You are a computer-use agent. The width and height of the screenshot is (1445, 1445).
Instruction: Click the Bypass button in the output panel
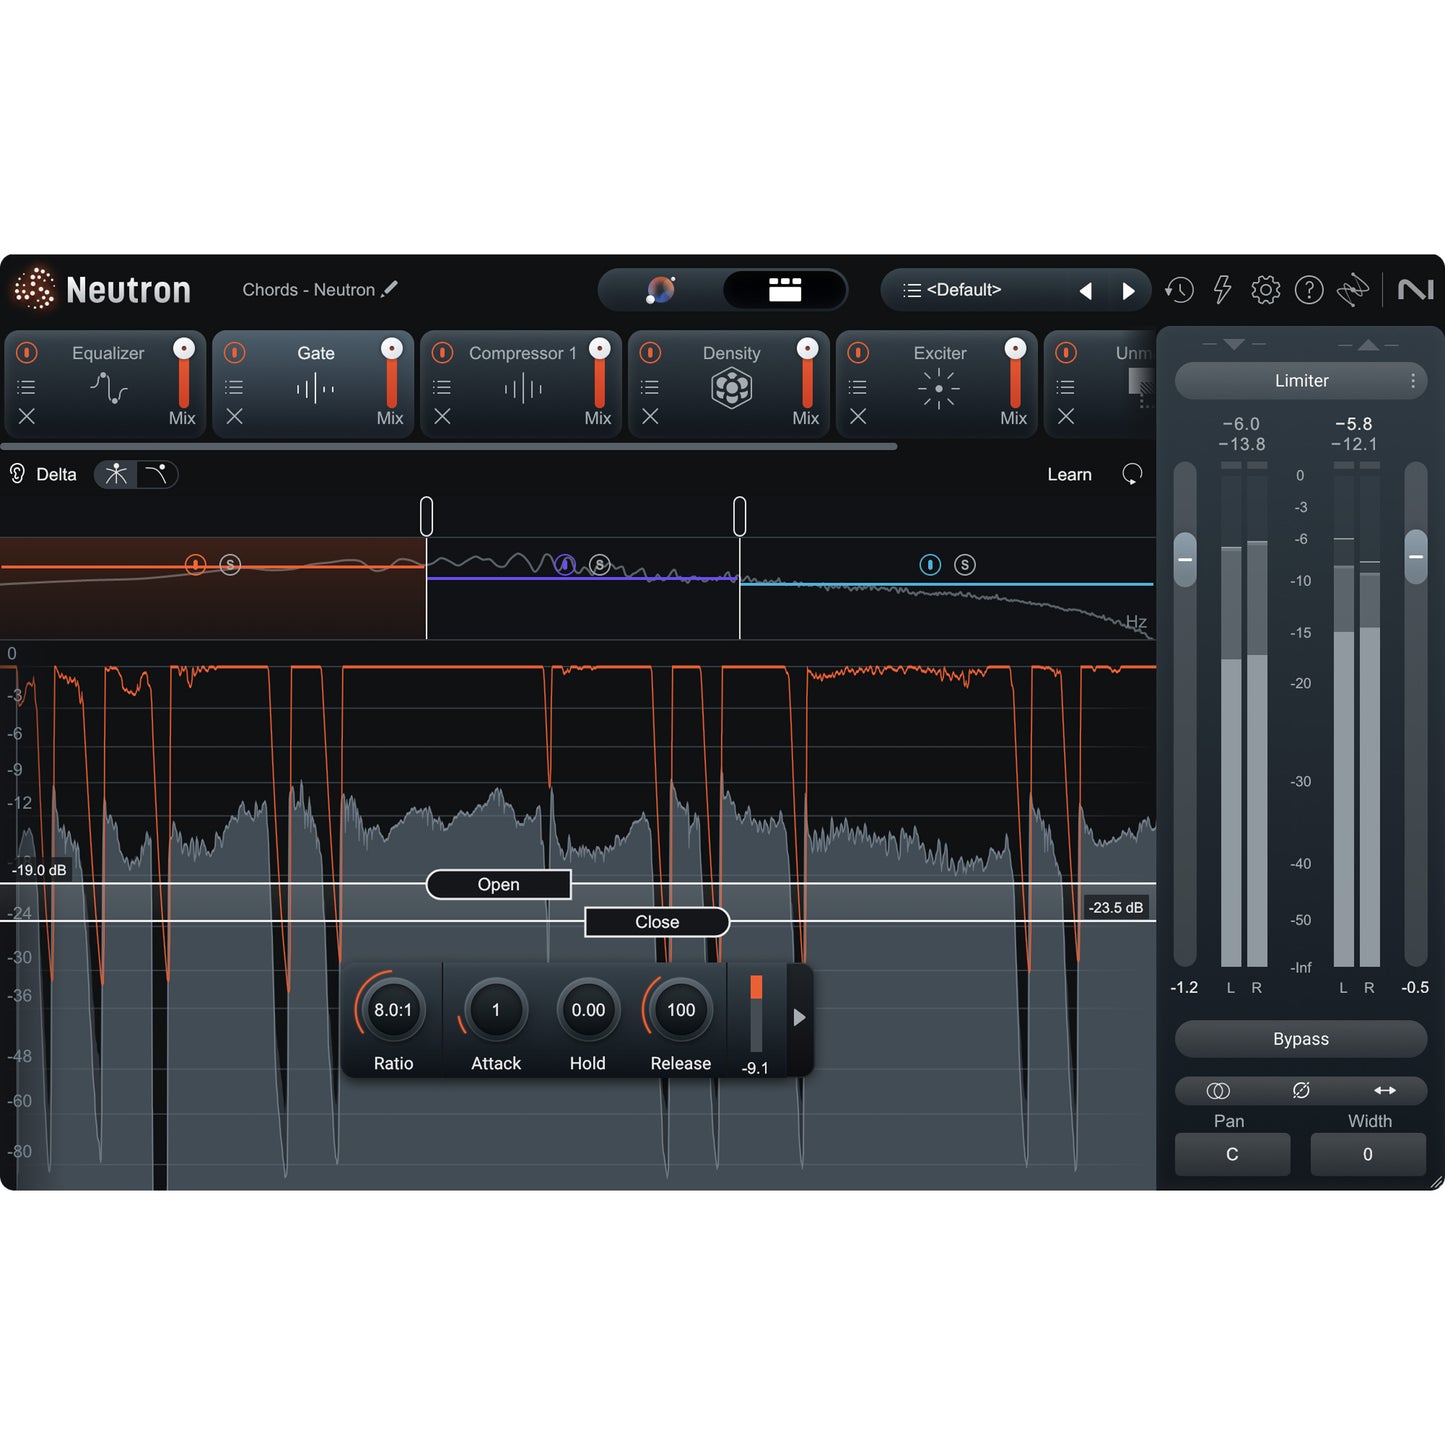pyautogui.click(x=1300, y=1039)
